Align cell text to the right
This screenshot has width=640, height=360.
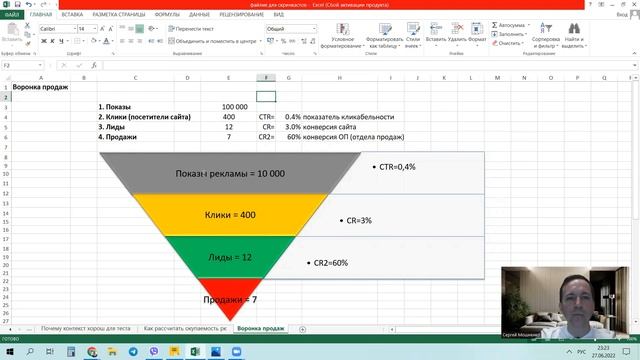pos(140,41)
